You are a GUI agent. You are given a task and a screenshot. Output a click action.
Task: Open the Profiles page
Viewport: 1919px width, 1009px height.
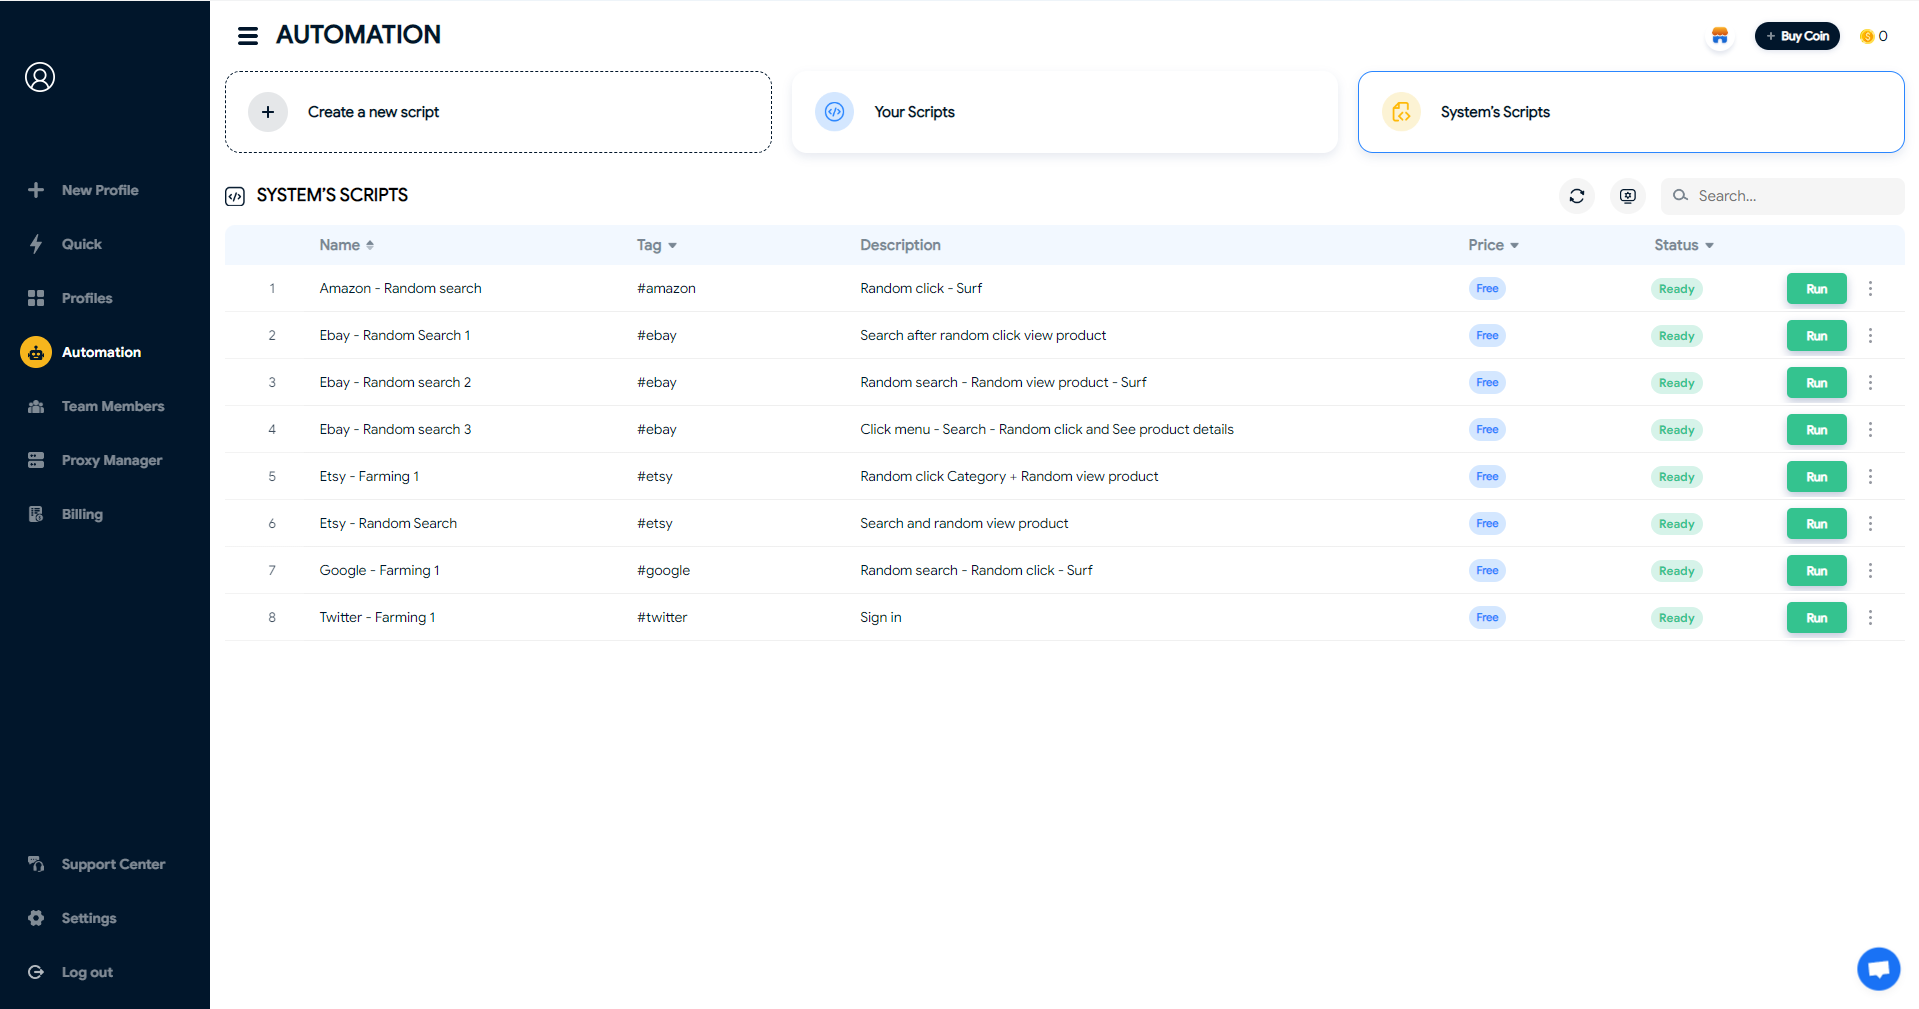[x=87, y=298]
